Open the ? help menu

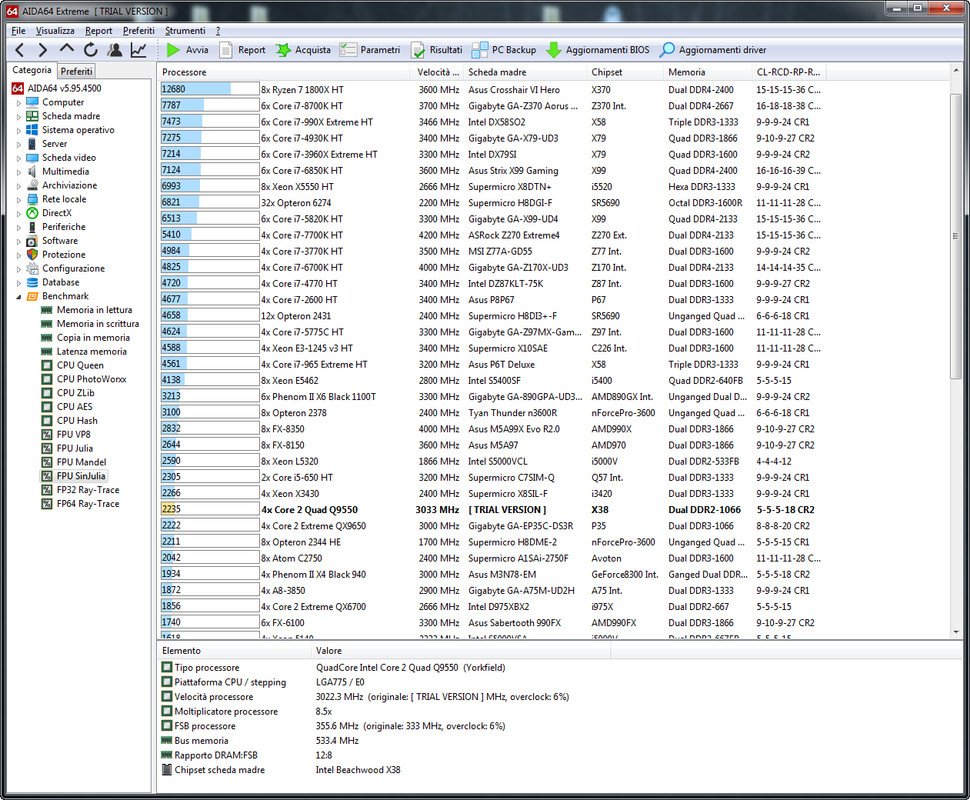(x=218, y=31)
